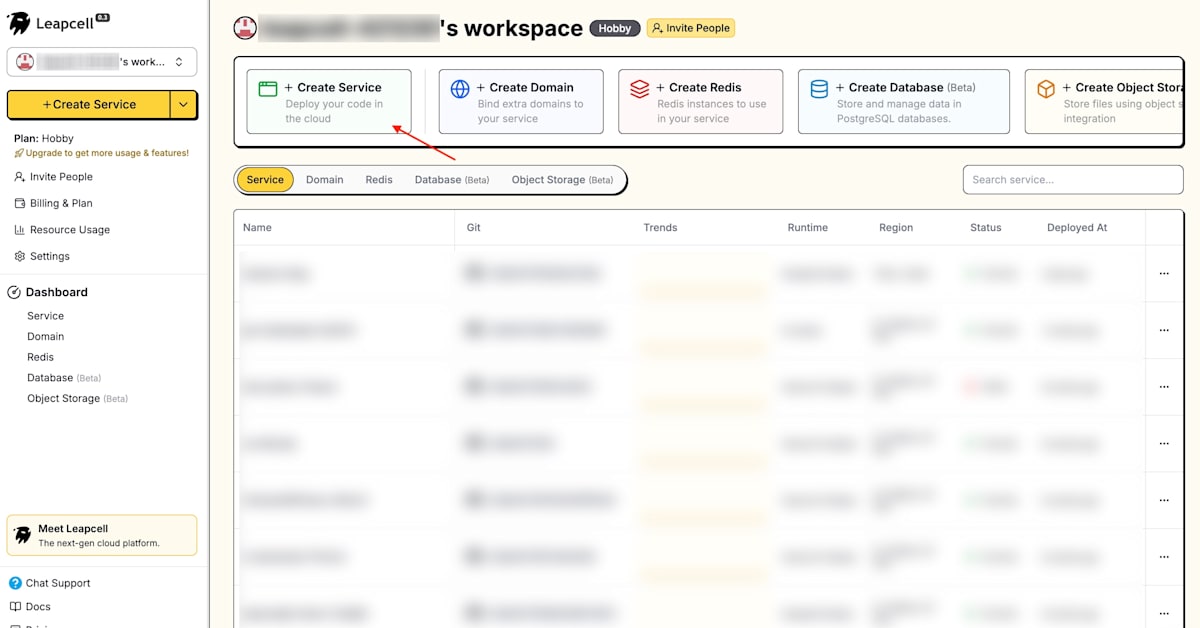Screen dimensions: 1200x628
Task: Go to Billing & Plan
Action: (54, 203)
